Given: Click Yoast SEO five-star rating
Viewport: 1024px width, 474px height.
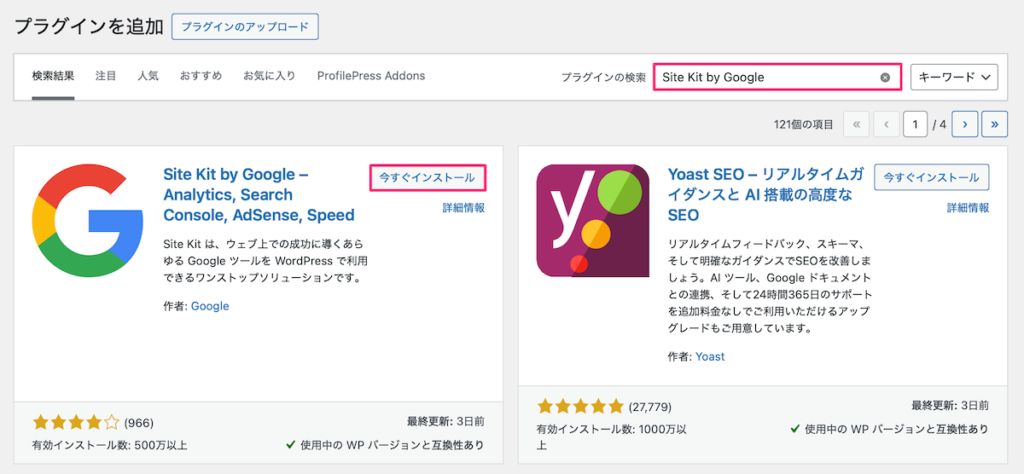Looking at the screenshot, I should click(580, 406).
